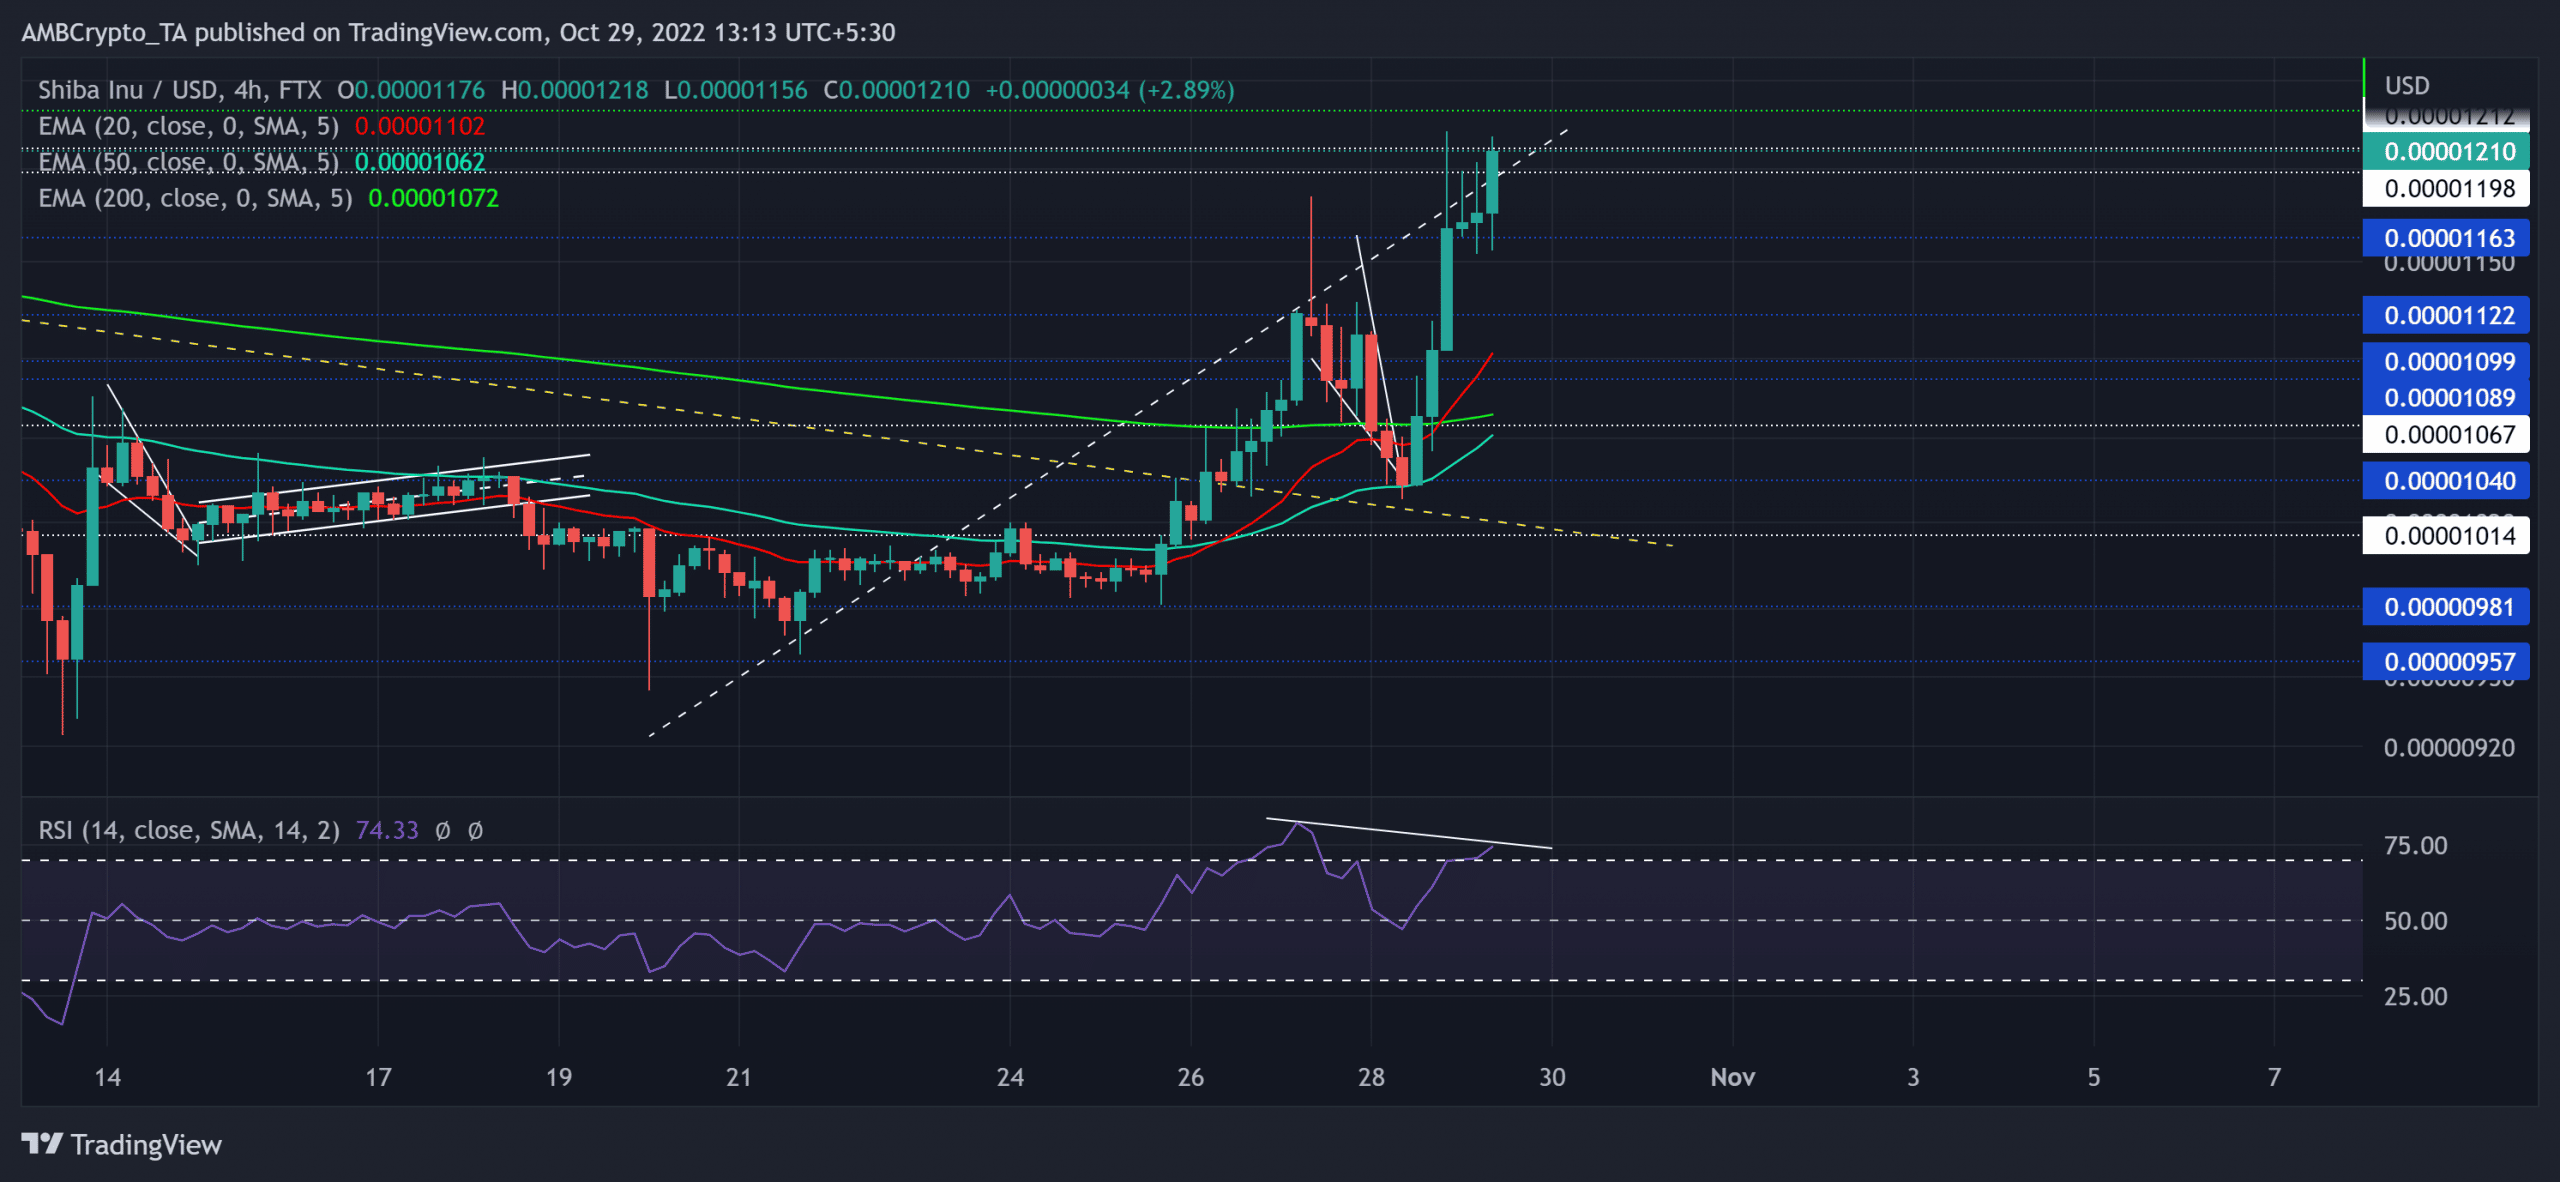Click the RSI 50.00 axis value

click(2416, 920)
